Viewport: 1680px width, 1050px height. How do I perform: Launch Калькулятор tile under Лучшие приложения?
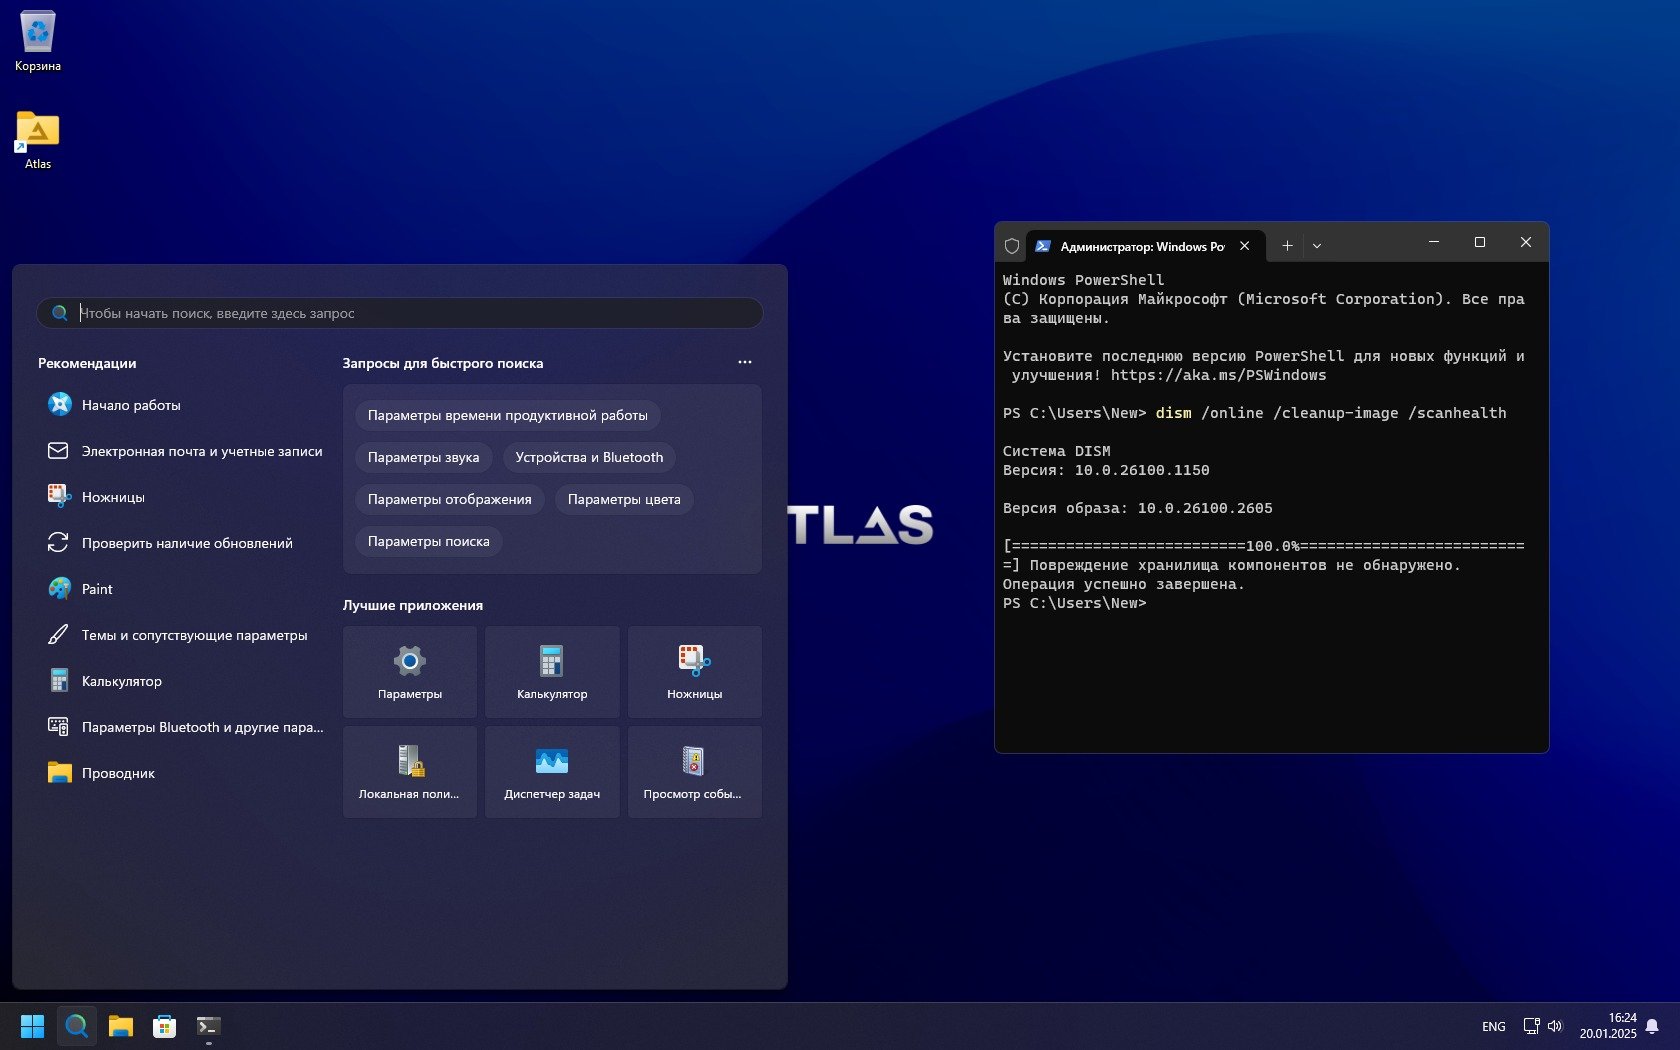(x=552, y=671)
